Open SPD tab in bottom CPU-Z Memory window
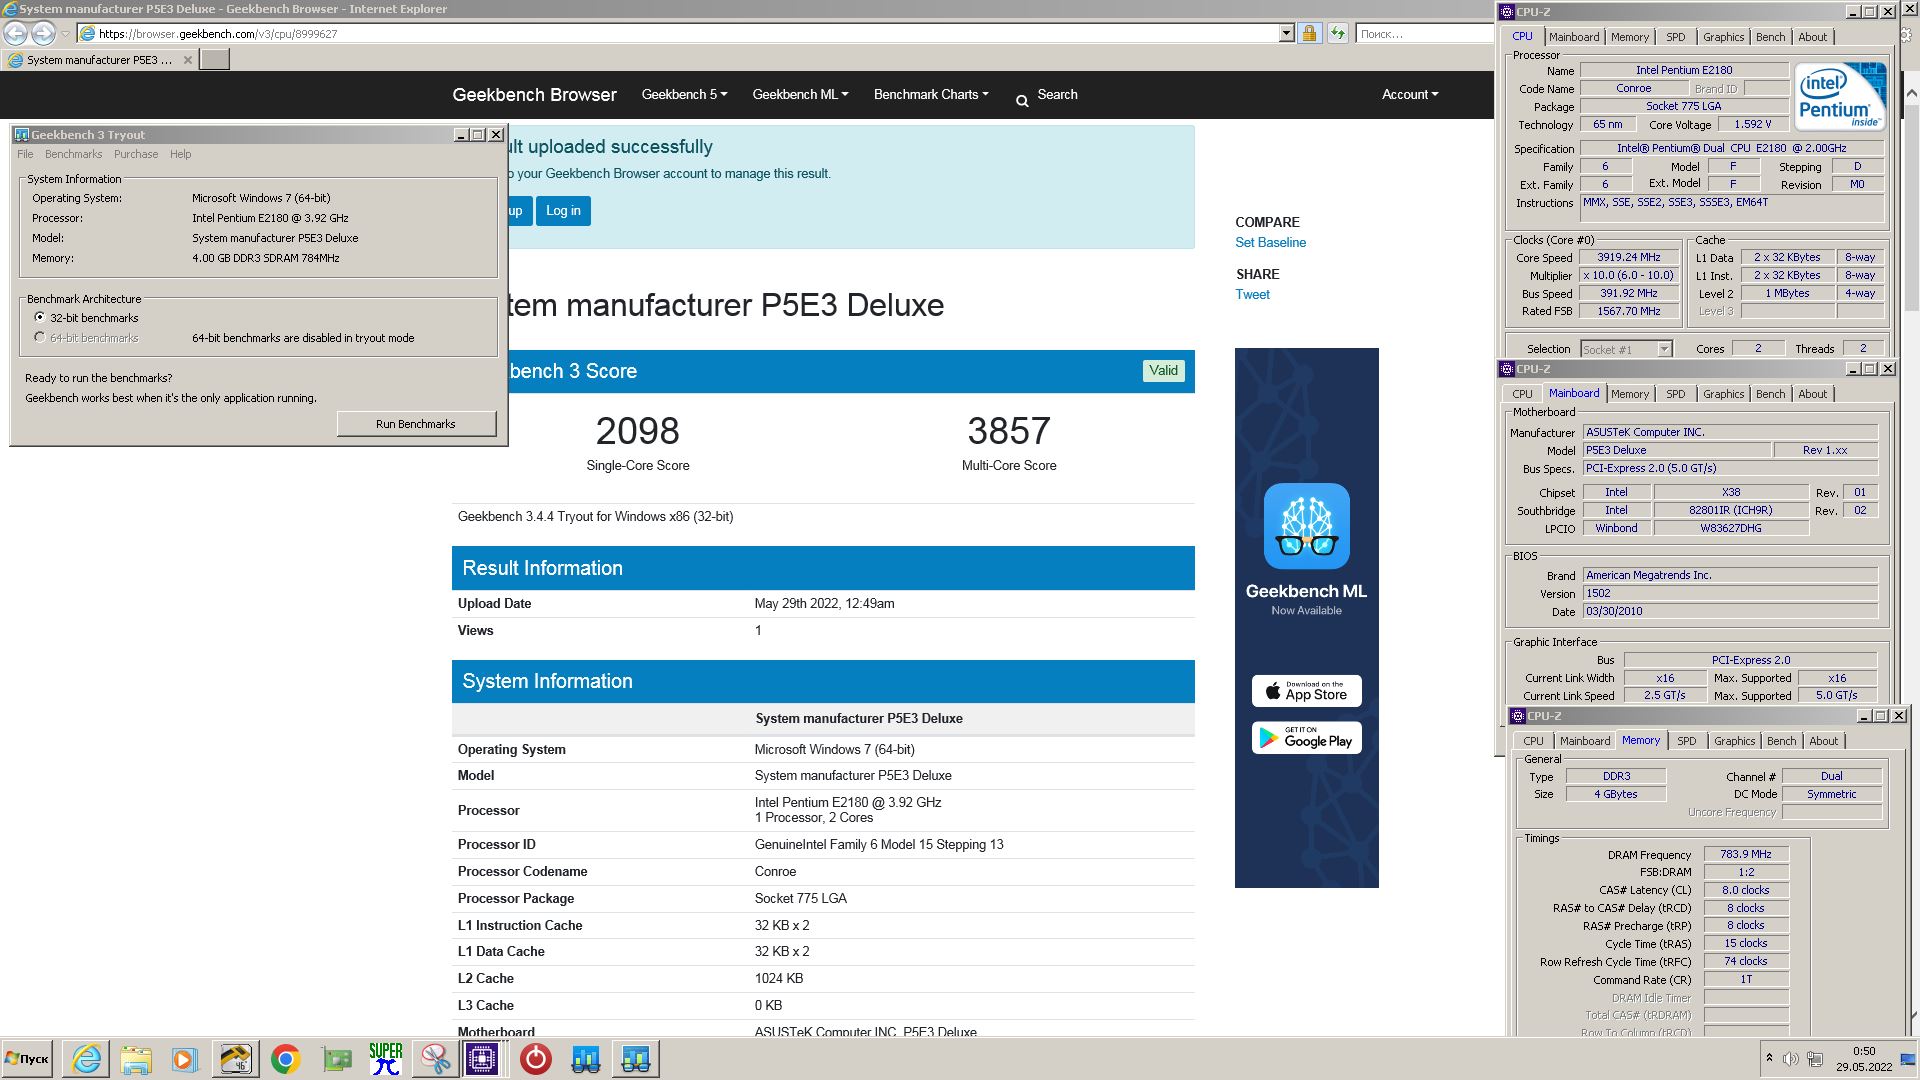1920x1080 pixels. 1687,741
